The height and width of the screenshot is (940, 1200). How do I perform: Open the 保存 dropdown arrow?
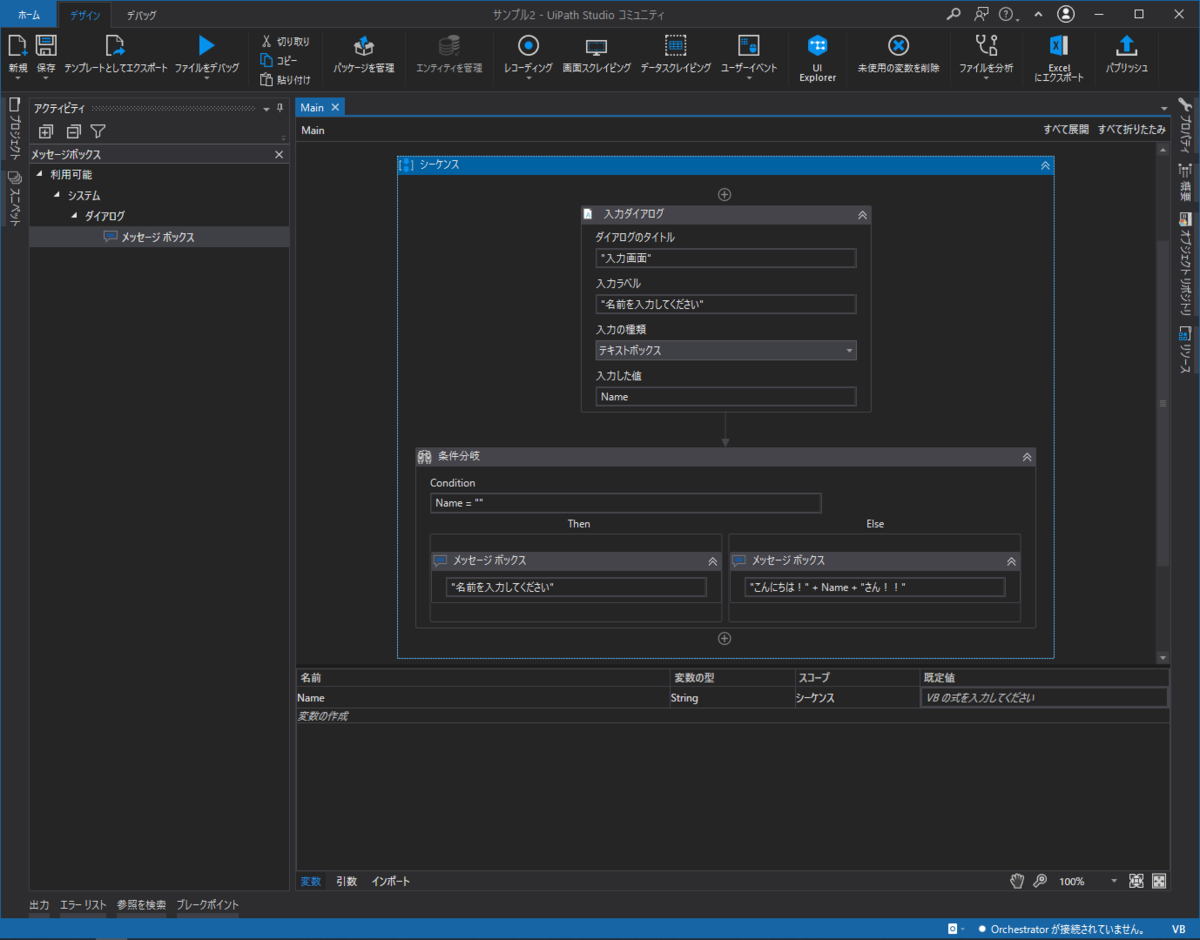(46, 78)
